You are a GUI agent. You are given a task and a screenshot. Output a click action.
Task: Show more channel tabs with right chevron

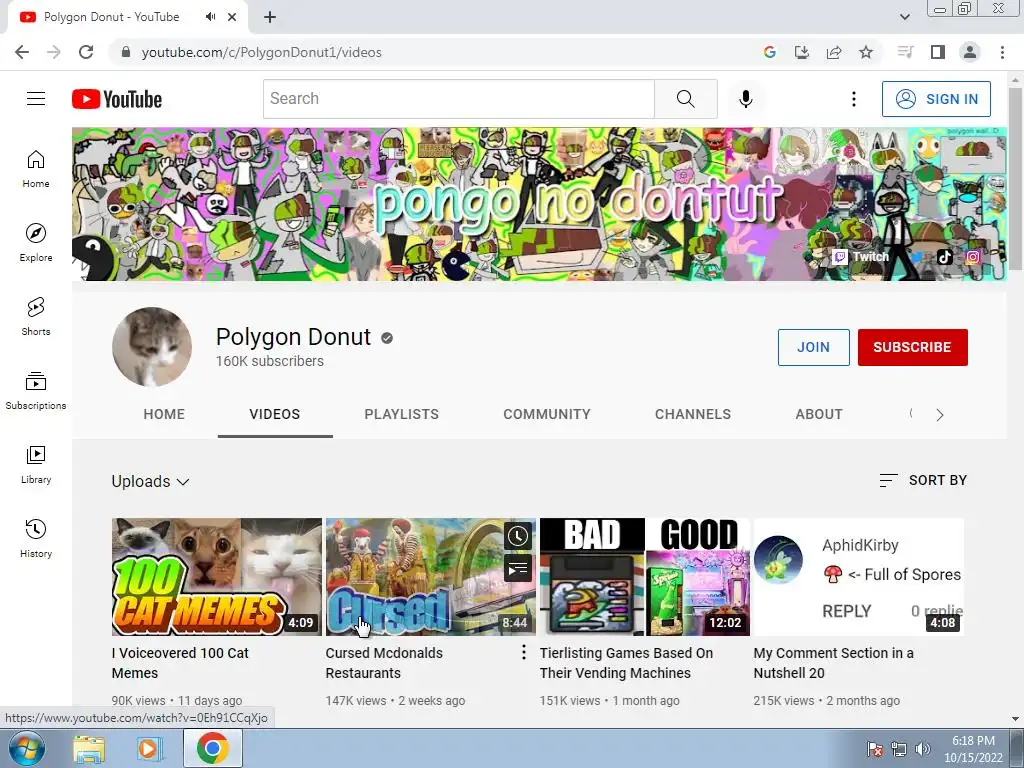(x=940, y=415)
